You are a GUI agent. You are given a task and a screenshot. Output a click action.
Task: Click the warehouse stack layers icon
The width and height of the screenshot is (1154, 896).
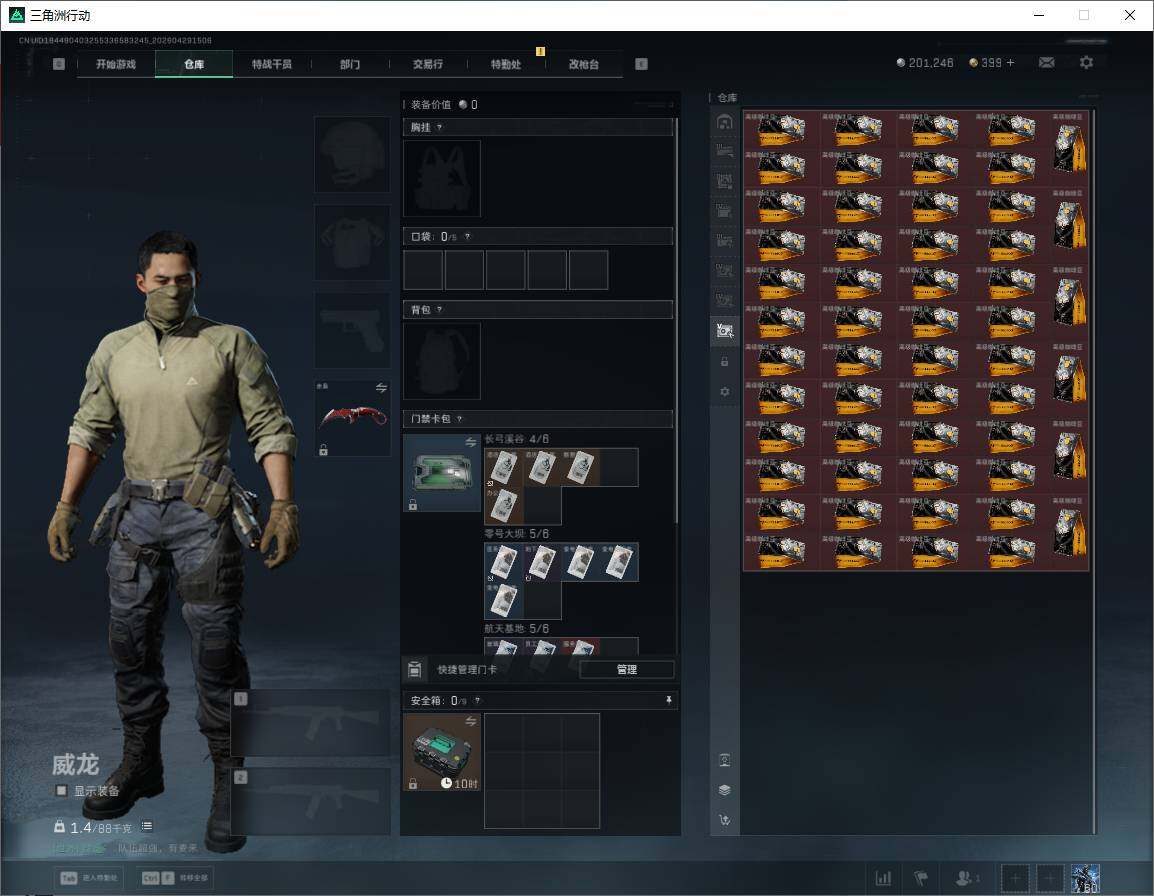click(724, 790)
